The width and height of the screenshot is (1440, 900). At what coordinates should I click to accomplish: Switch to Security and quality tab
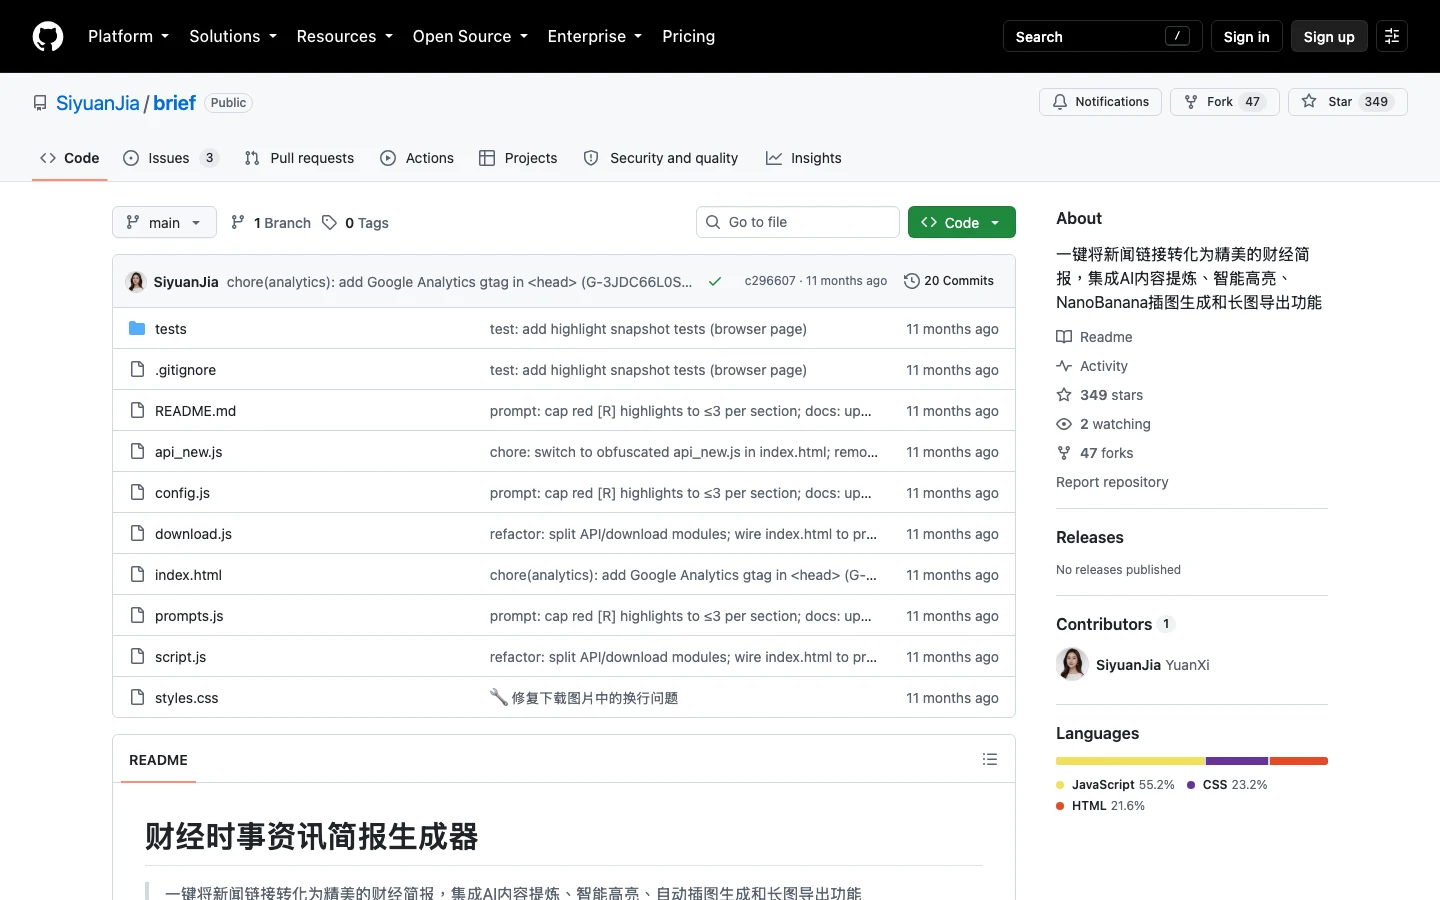661,158
